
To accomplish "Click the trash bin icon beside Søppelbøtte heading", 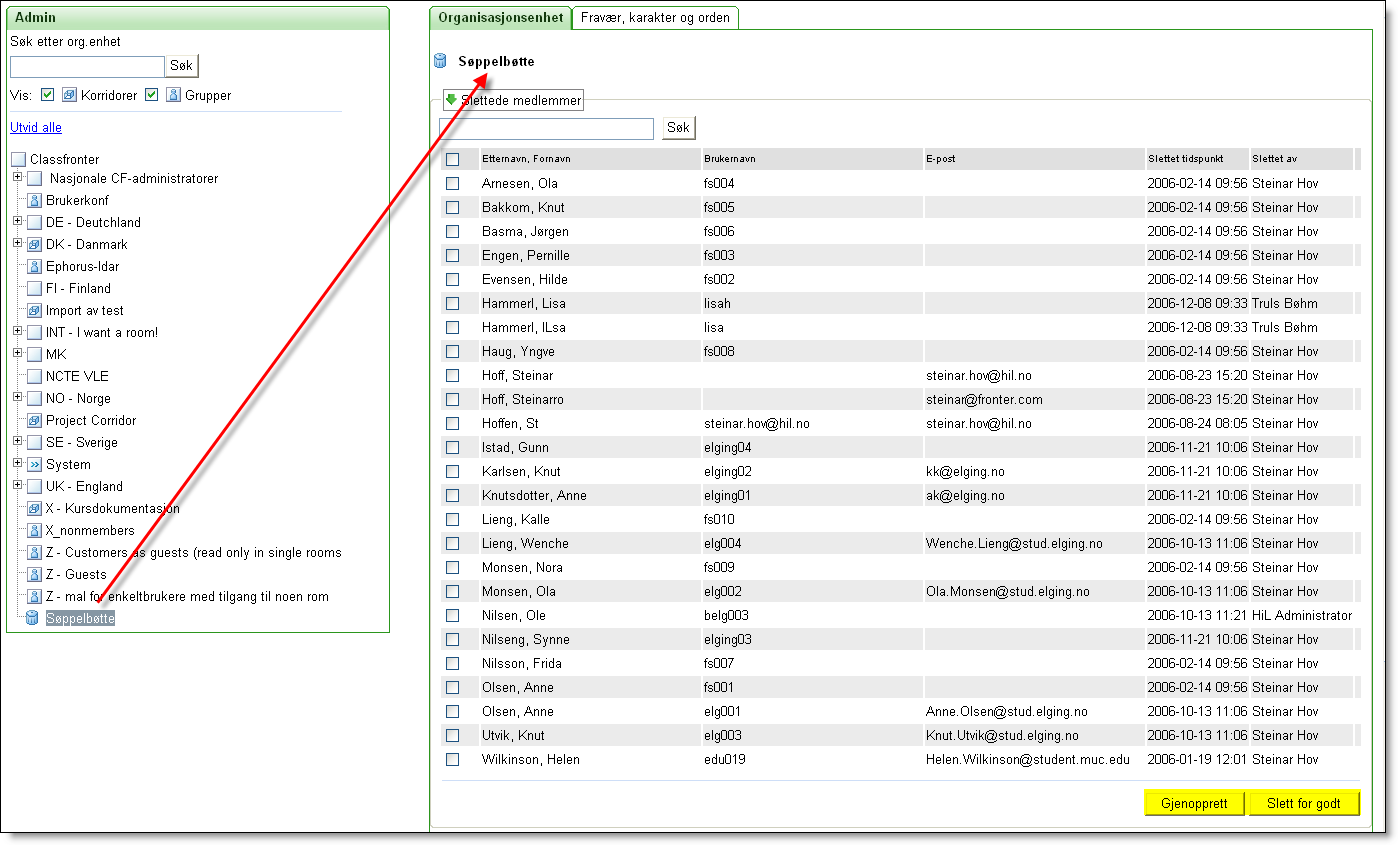I will (440, 61).
